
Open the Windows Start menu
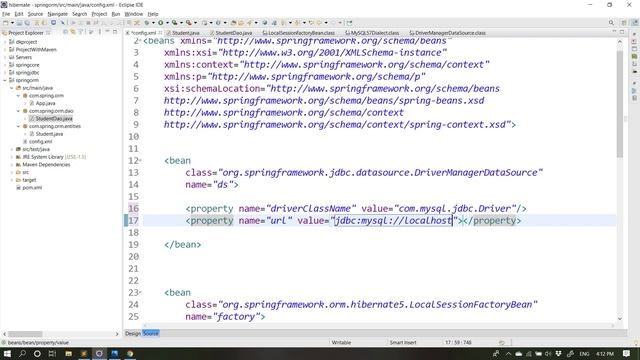point(7,354)
